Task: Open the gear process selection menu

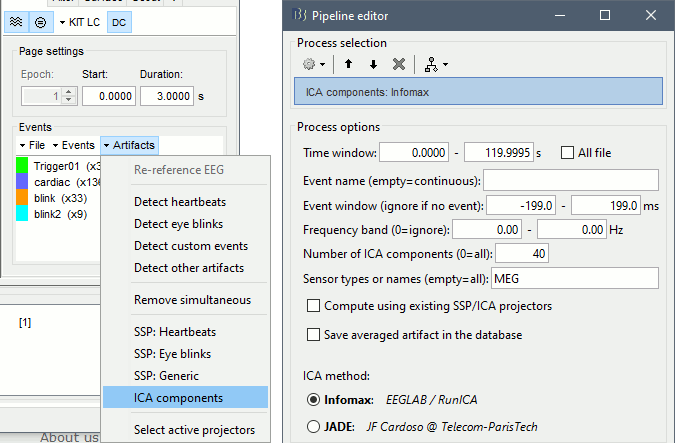Action: click(314, 64)
